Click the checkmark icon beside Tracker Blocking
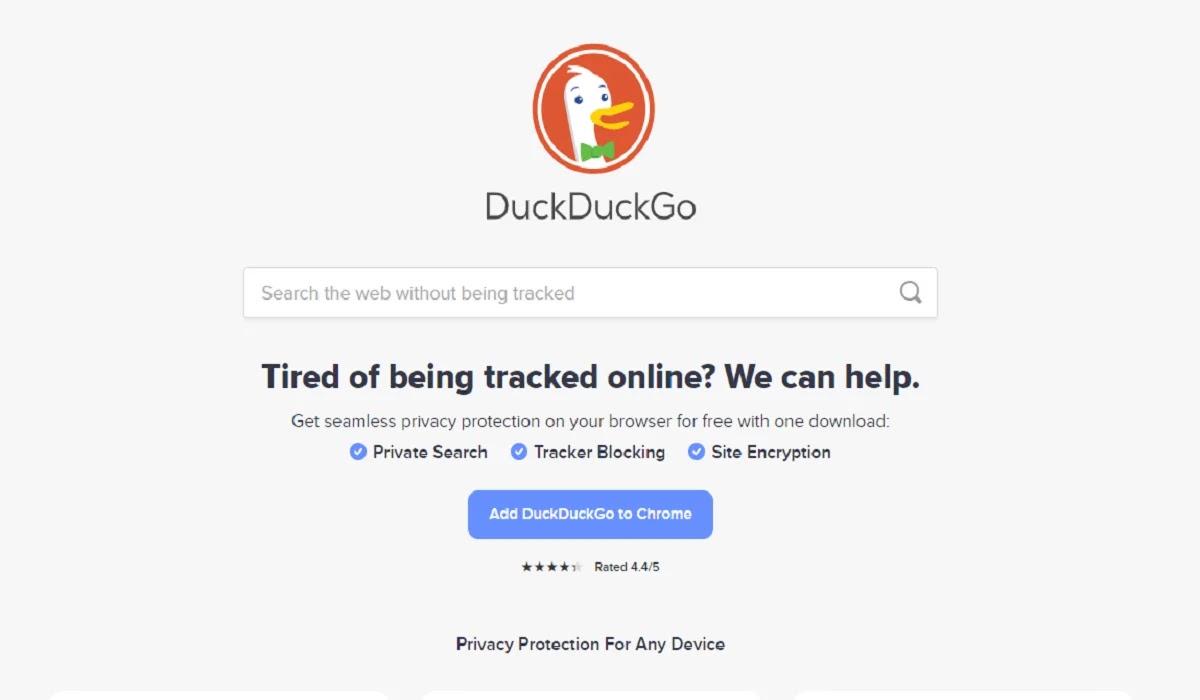The height and width of the screenshot is (700, 1200). pos(519,452)
